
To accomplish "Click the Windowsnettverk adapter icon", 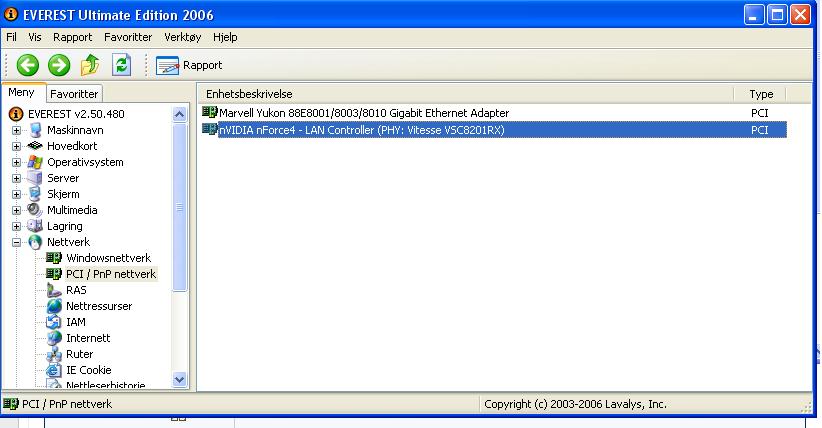I will 53,258.
